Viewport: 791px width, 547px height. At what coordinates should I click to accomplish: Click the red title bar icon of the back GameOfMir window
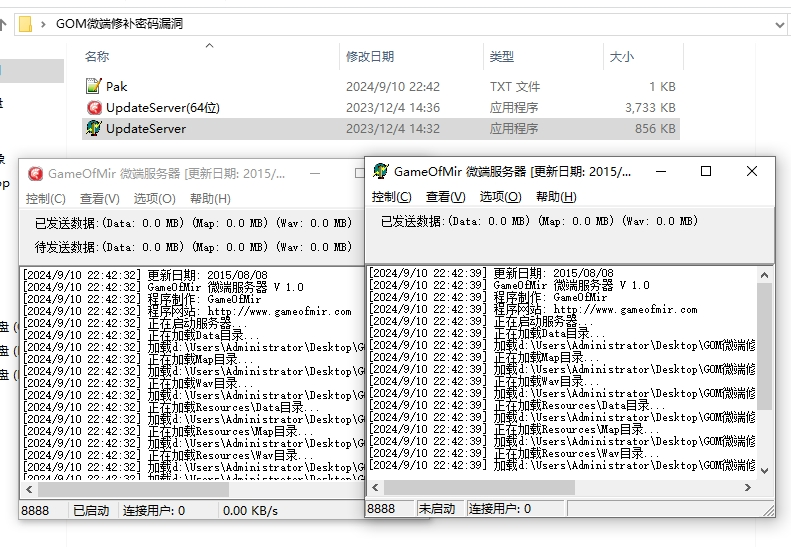(35, 174)
